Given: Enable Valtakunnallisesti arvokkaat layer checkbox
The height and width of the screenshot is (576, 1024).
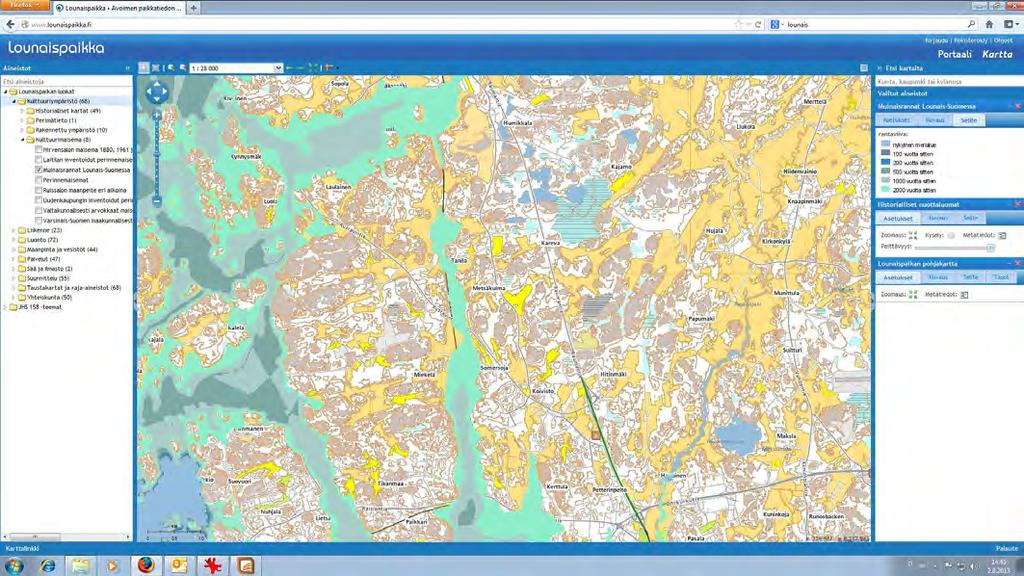Looking at the screenshot, I should point(39,210).
